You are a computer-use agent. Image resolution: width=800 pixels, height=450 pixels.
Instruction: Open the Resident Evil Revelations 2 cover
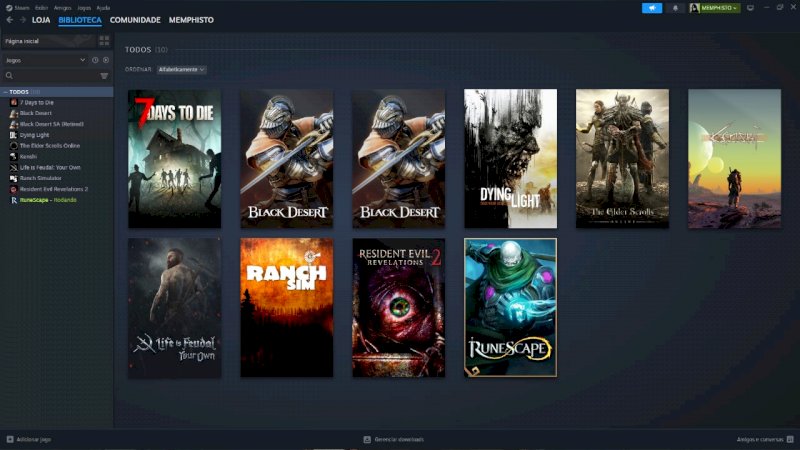(398, 308)
